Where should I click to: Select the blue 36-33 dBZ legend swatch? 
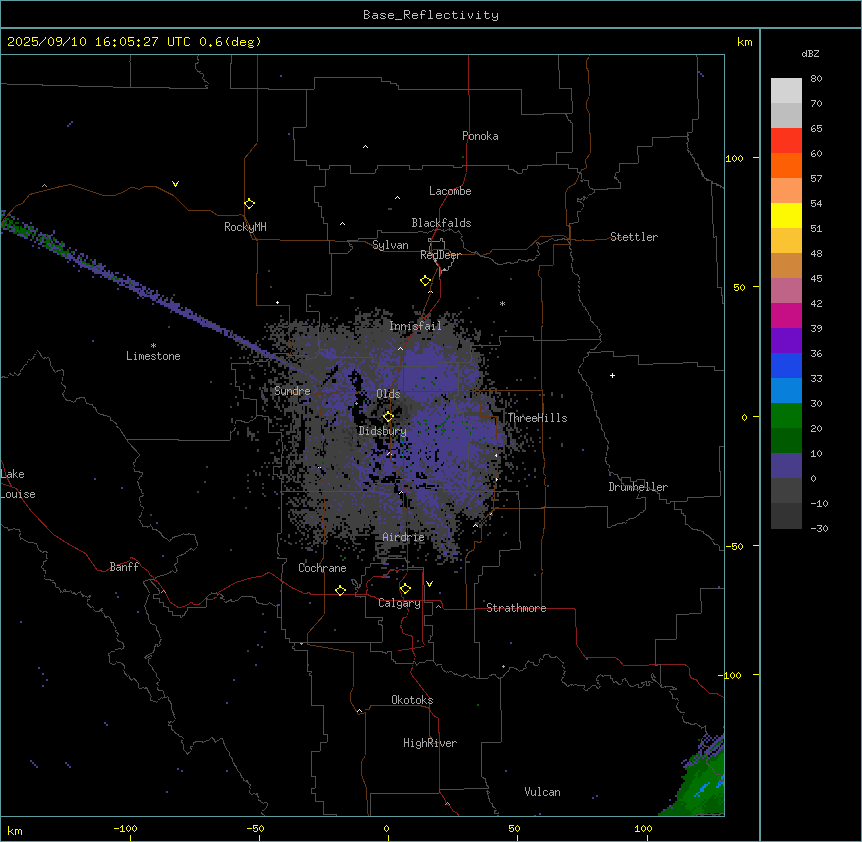[x=786, y=365]
